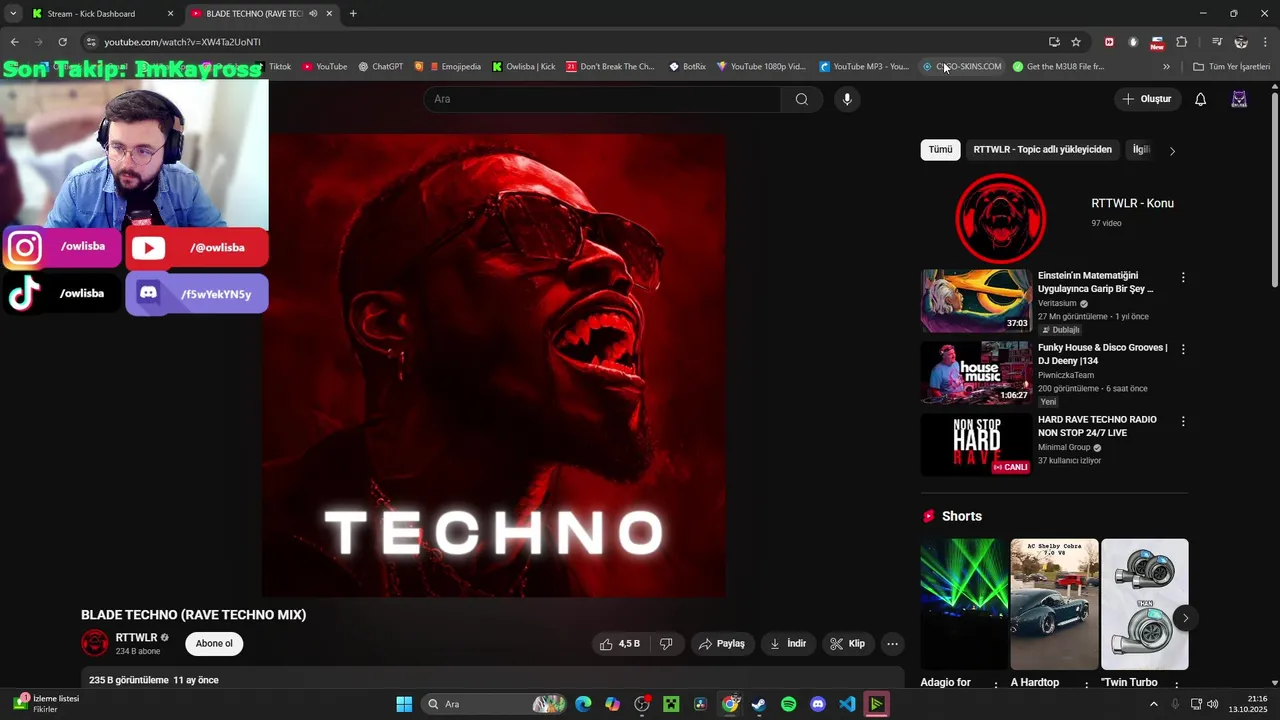Image resolution: width=1280 pixels, height=720 pixels.
Task: Open the Twin Turbo Short thumbnail
Action: (1145, 604)
